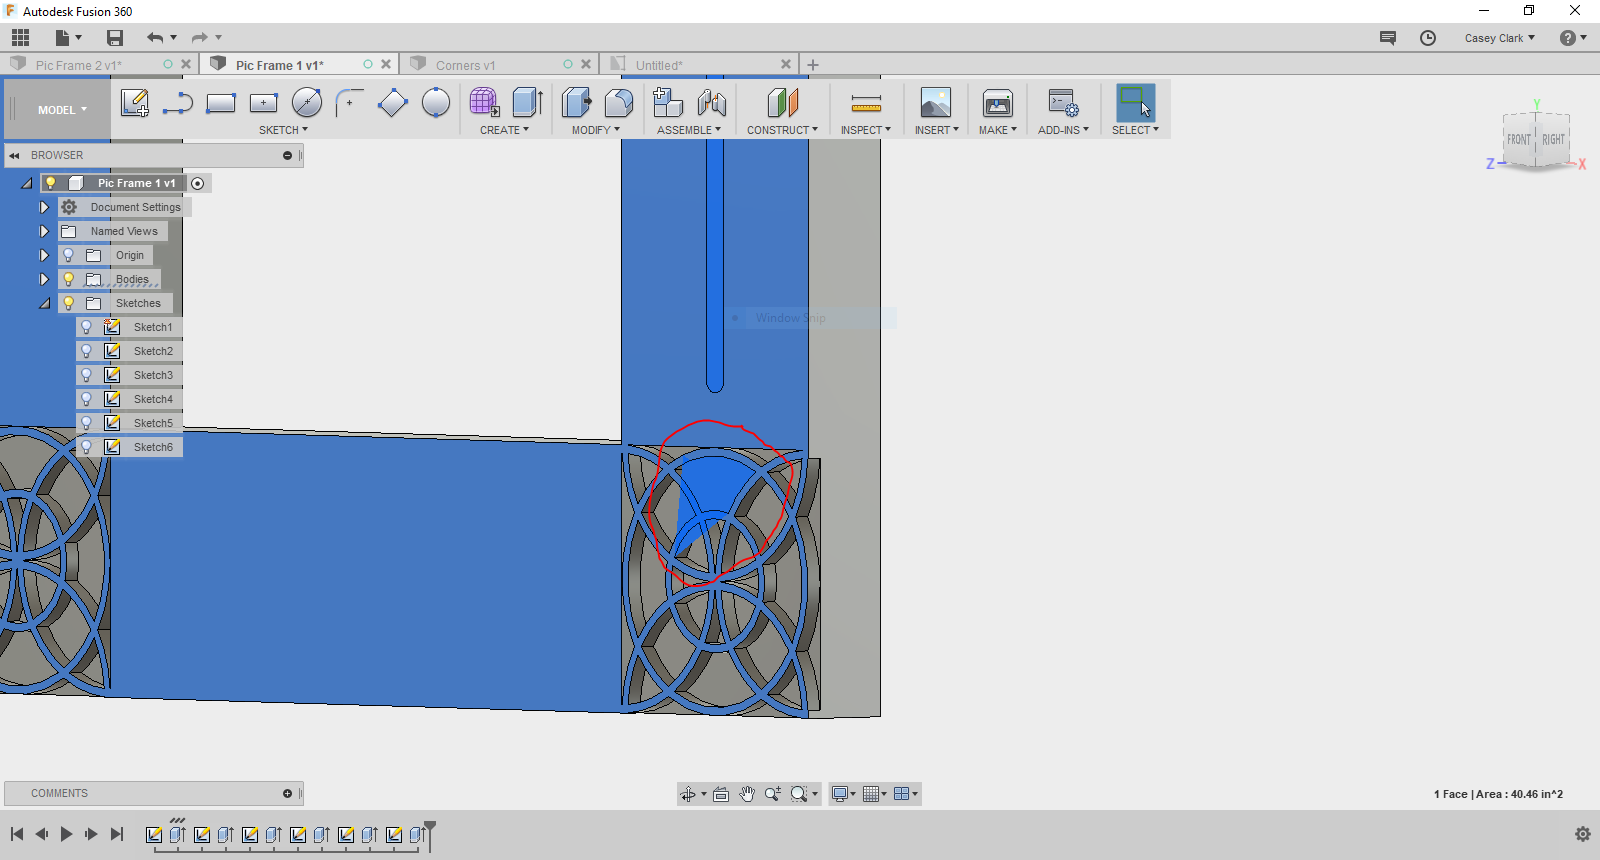Open the data panel grid icon
Screen dimensions: 1600x860
pos(20,38)
